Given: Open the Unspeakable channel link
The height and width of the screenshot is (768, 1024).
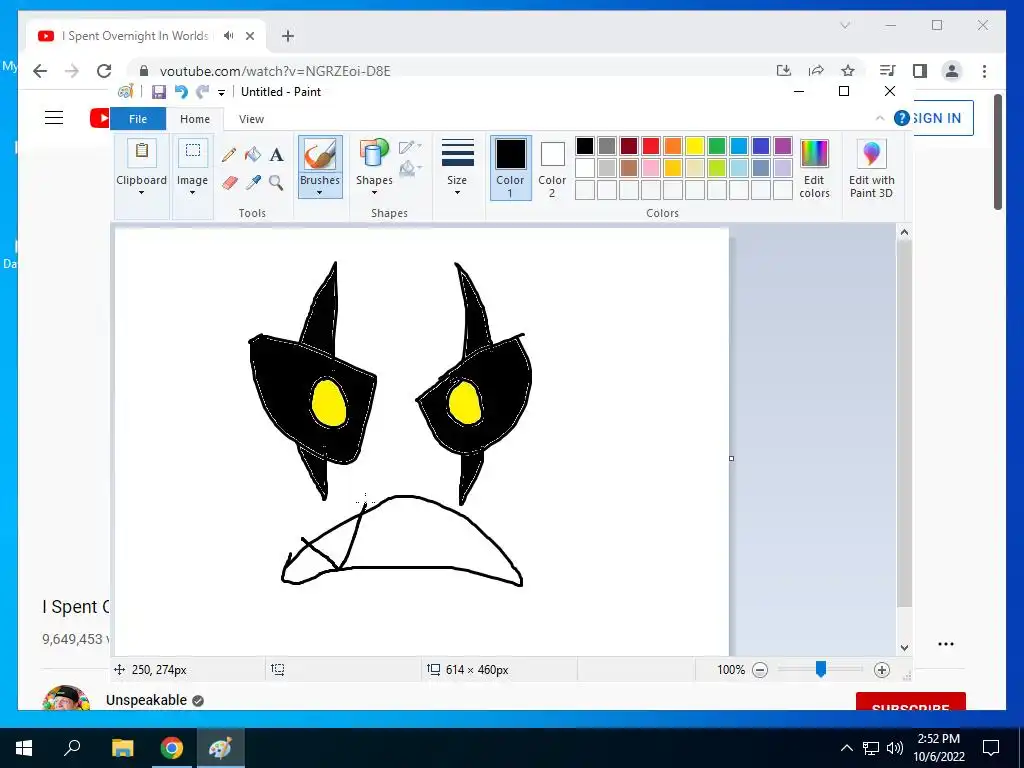Looking at the screenshot, I should click(146, 700).
